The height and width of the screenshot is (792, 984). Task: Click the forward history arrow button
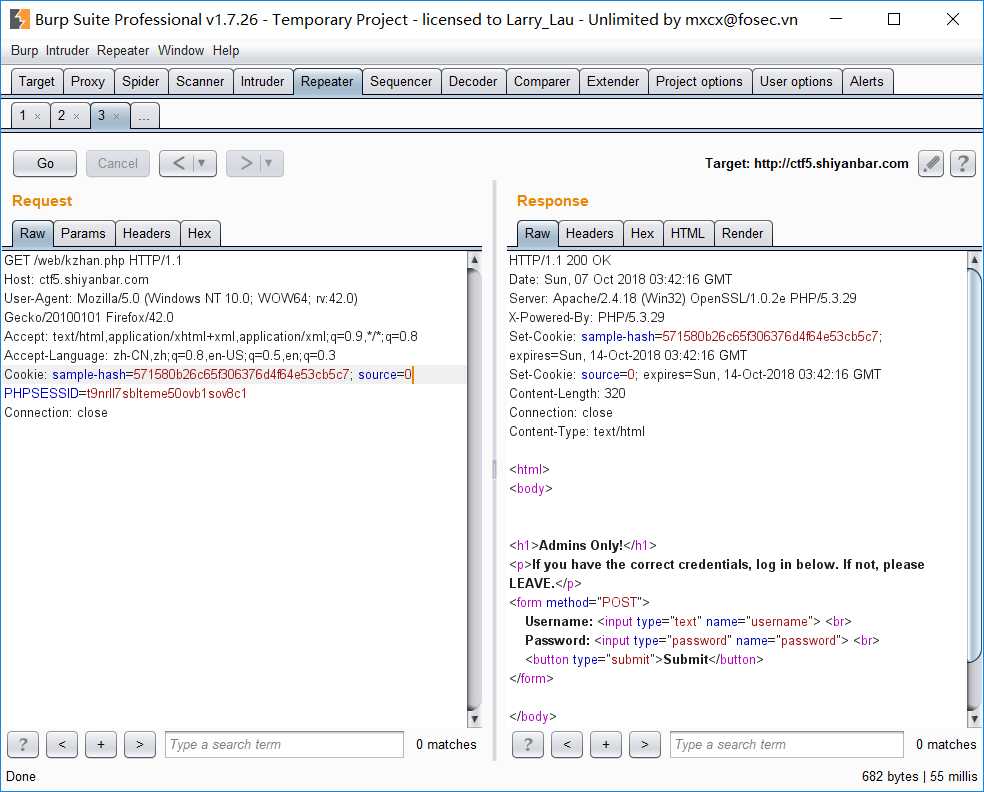(x=245, y=164)
